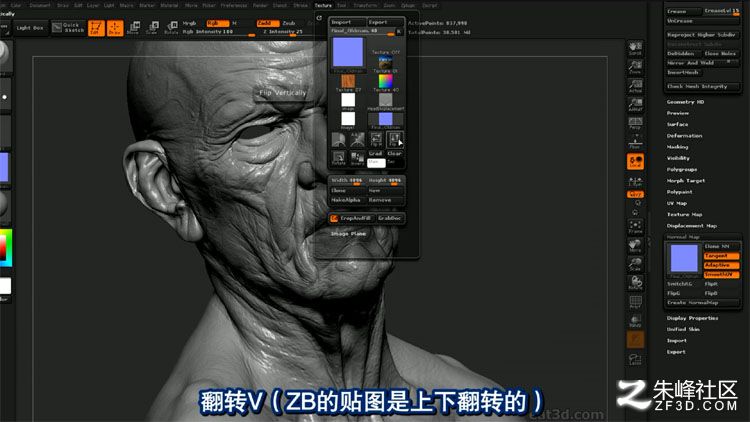Toggle the orange XYZ rotation button
750x422 pixels.
635,194
